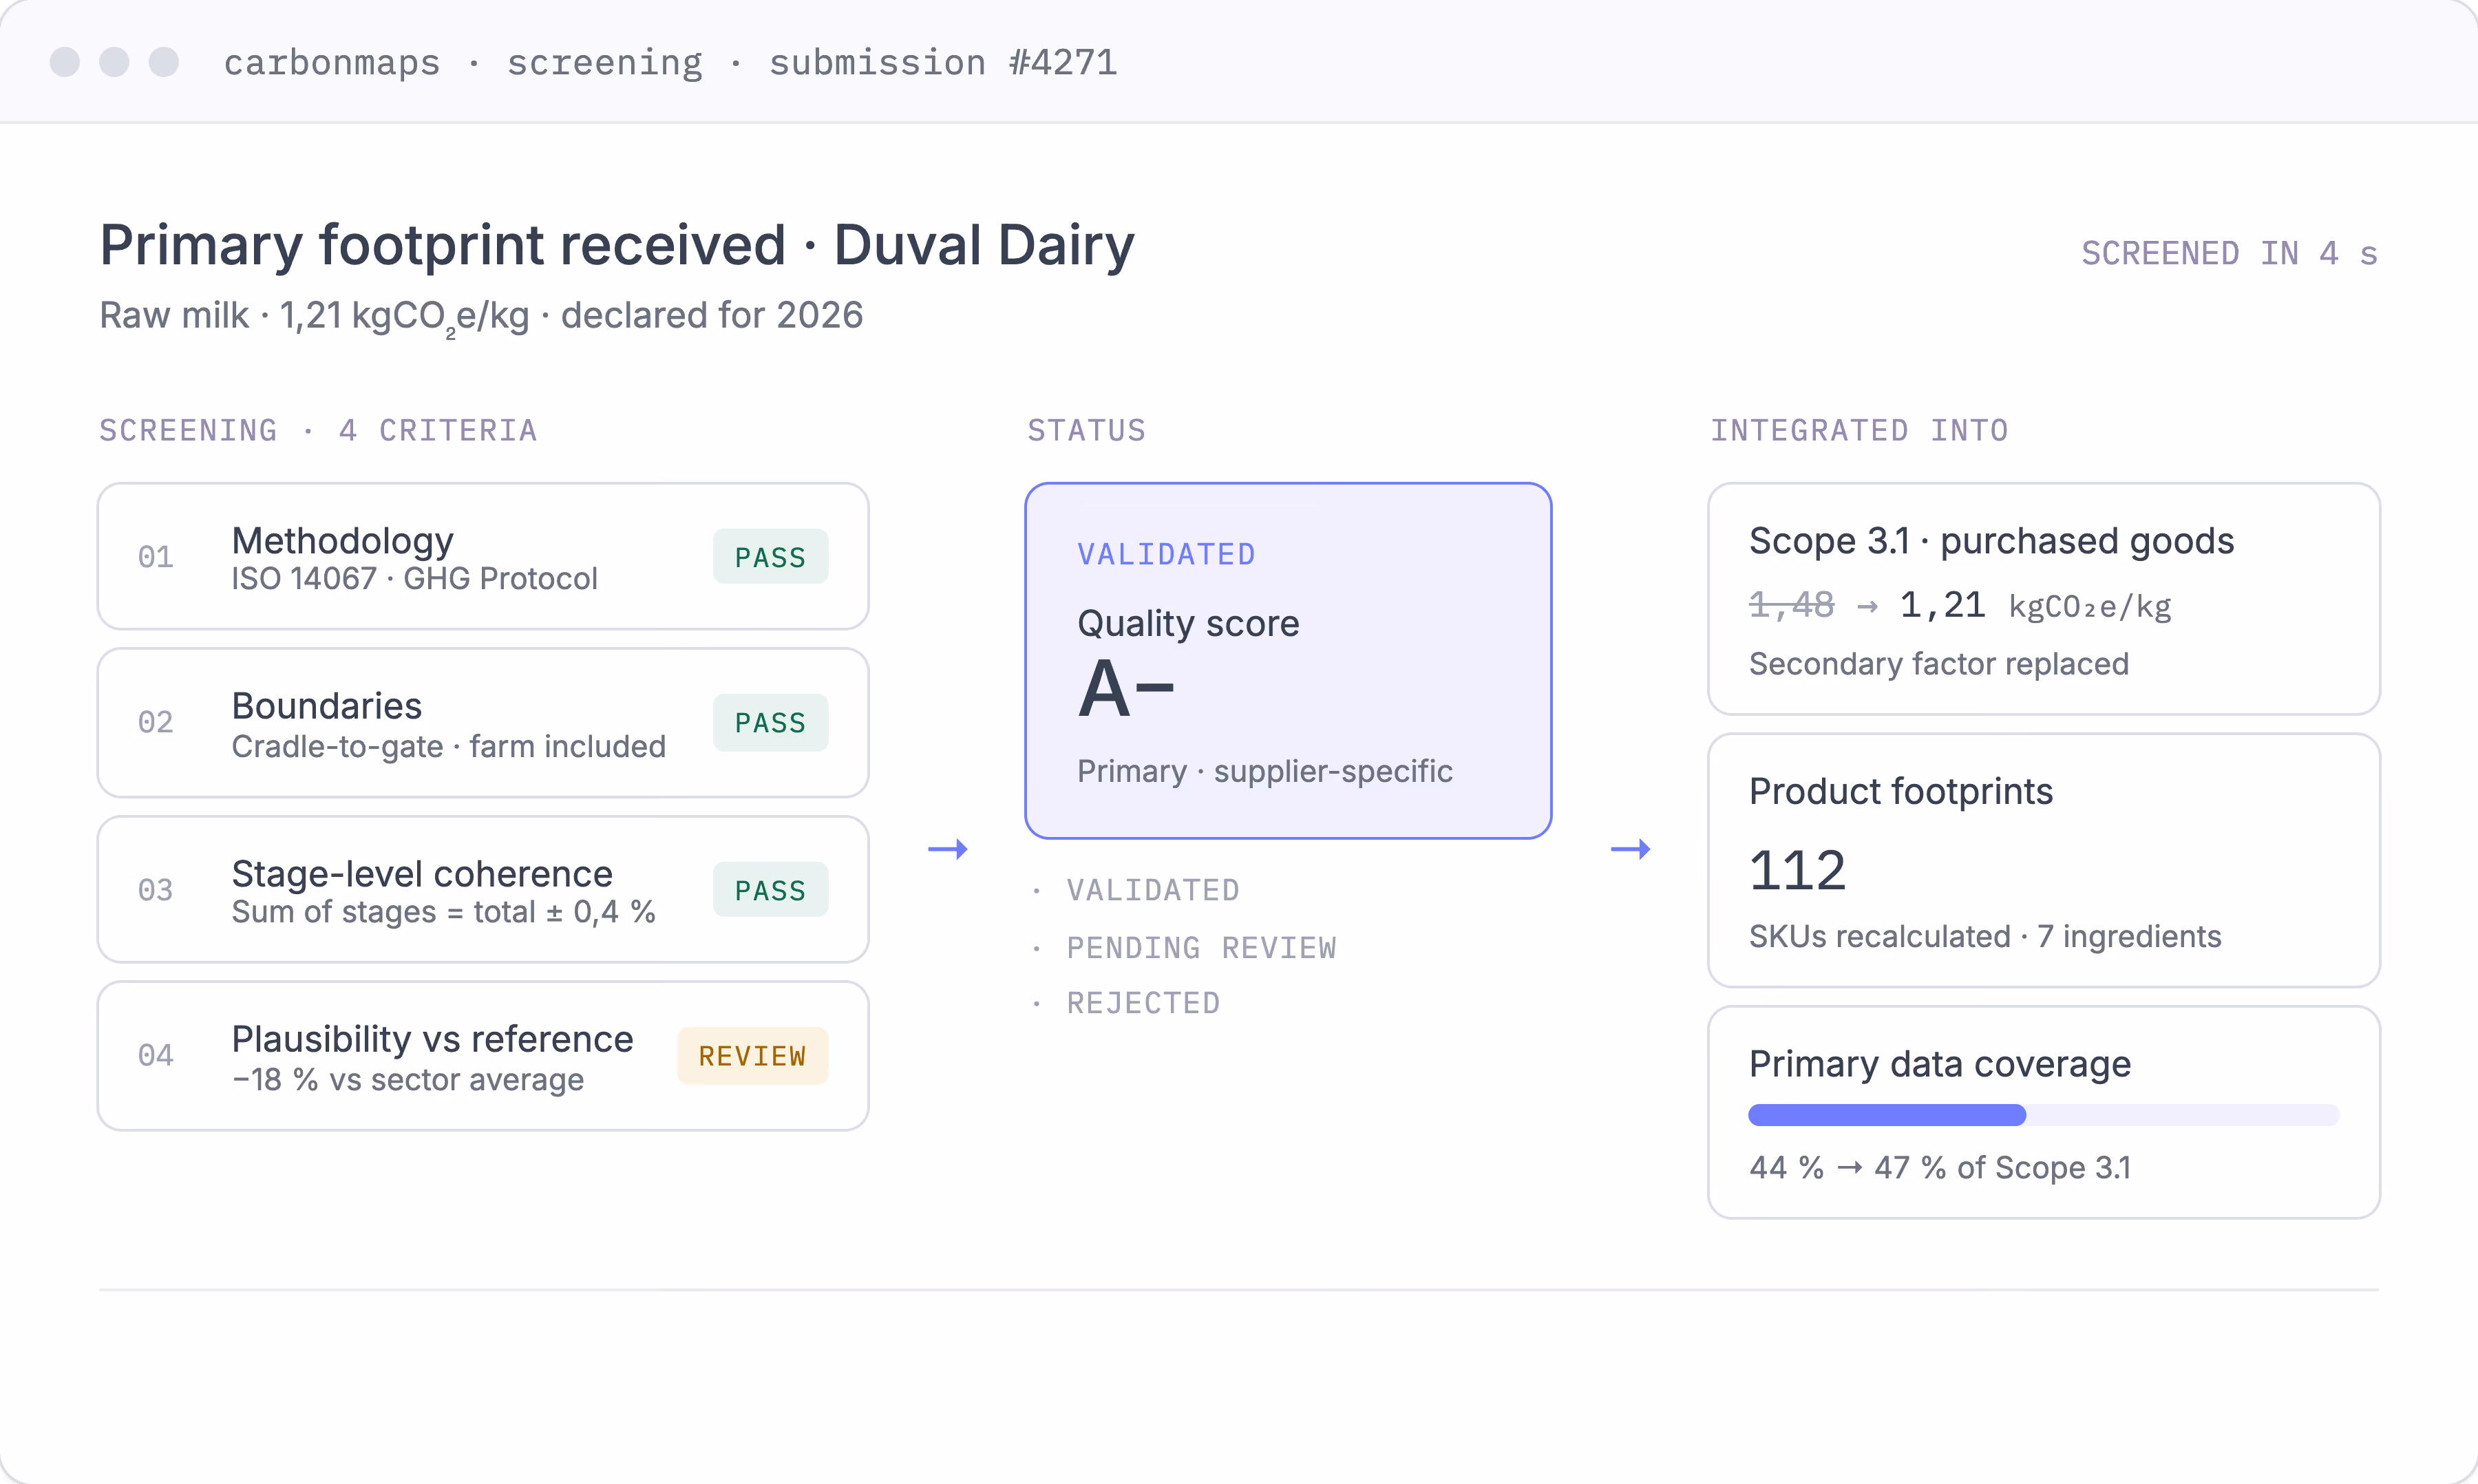Open the Methodology criterion card
This screenshot has width=2478, height=1484.
483,557
